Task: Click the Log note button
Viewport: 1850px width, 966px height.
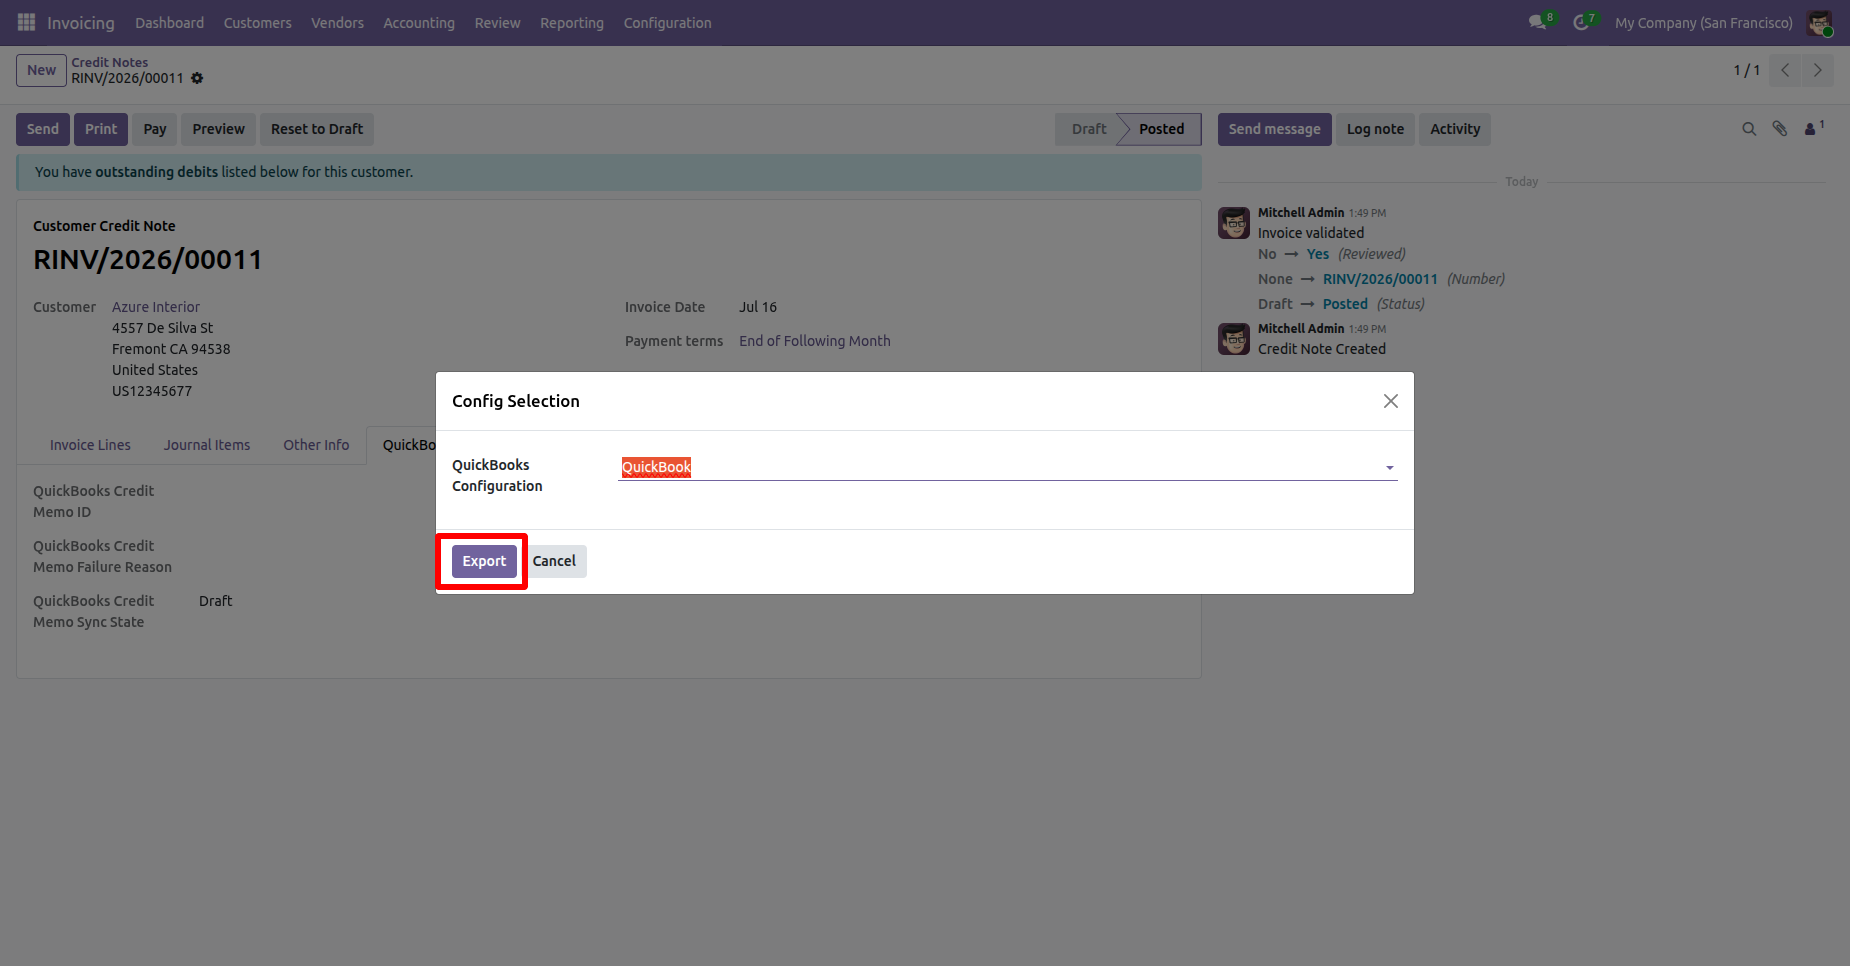Action: tap(1375, 129)
